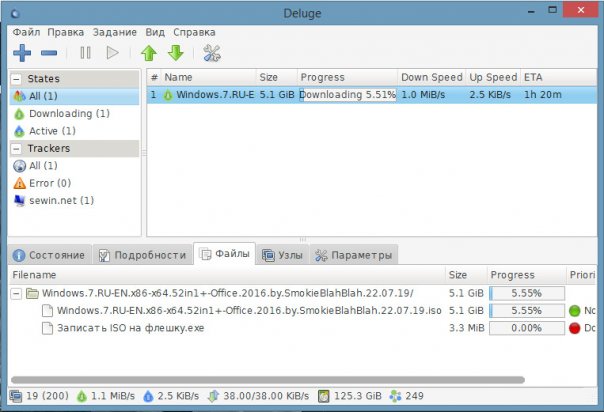Select the .iso file row
This screenshot has height=412, width=604.
point(302,311)
